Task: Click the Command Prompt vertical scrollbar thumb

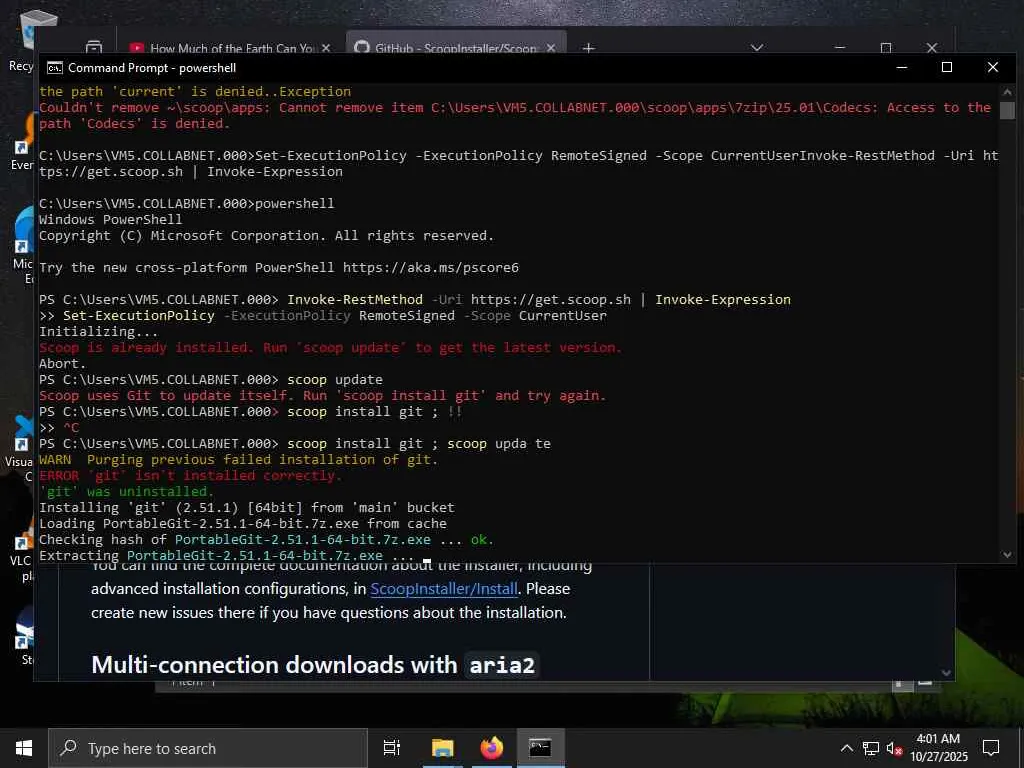Action: 1007,110
